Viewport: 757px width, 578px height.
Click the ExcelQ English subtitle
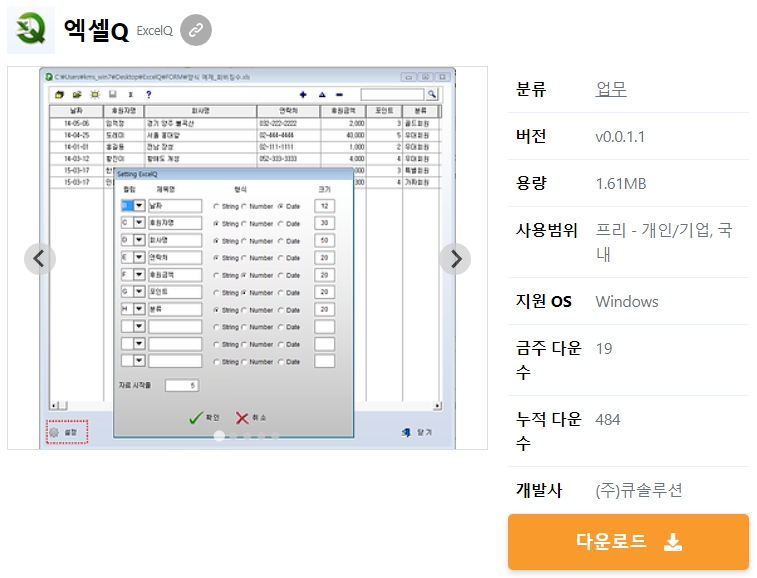point(154,31)
